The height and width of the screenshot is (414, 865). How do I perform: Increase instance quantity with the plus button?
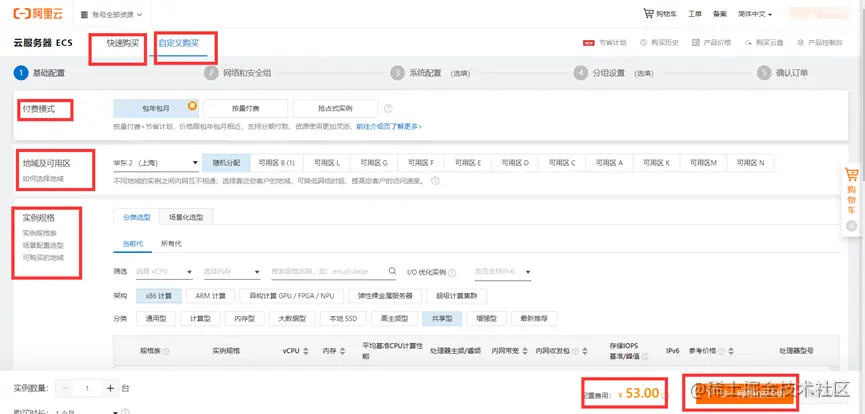coord(110,388)
